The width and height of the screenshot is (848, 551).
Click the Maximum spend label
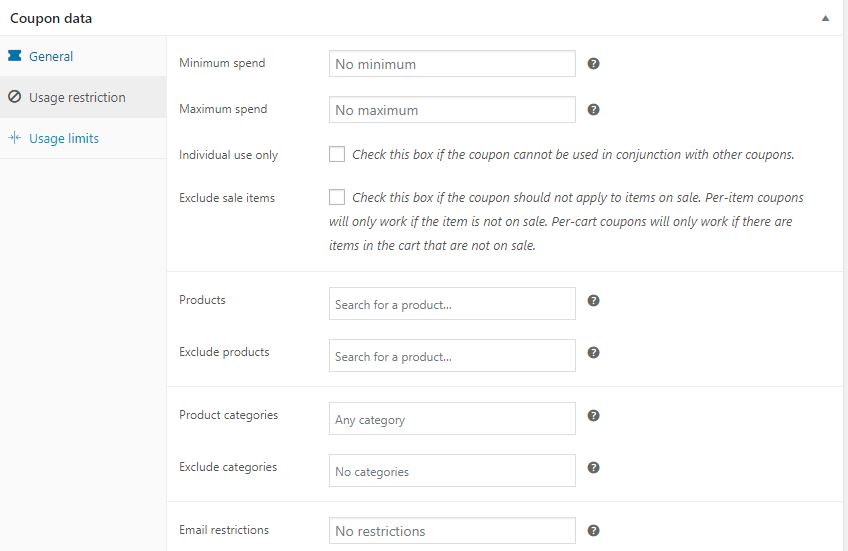coord(223,109)
